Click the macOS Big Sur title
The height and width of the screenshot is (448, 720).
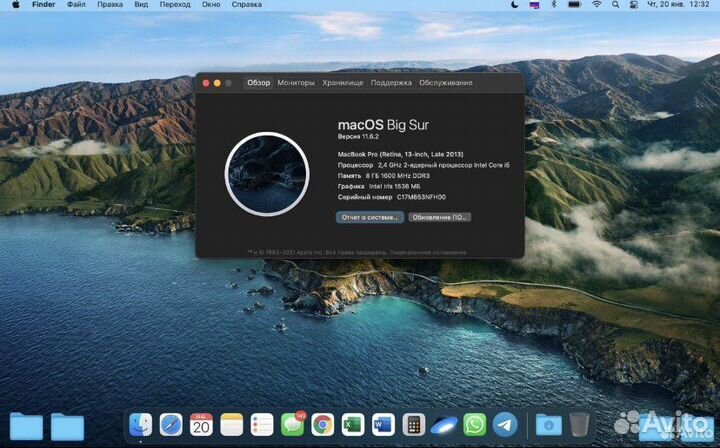(x=383, y=125)
